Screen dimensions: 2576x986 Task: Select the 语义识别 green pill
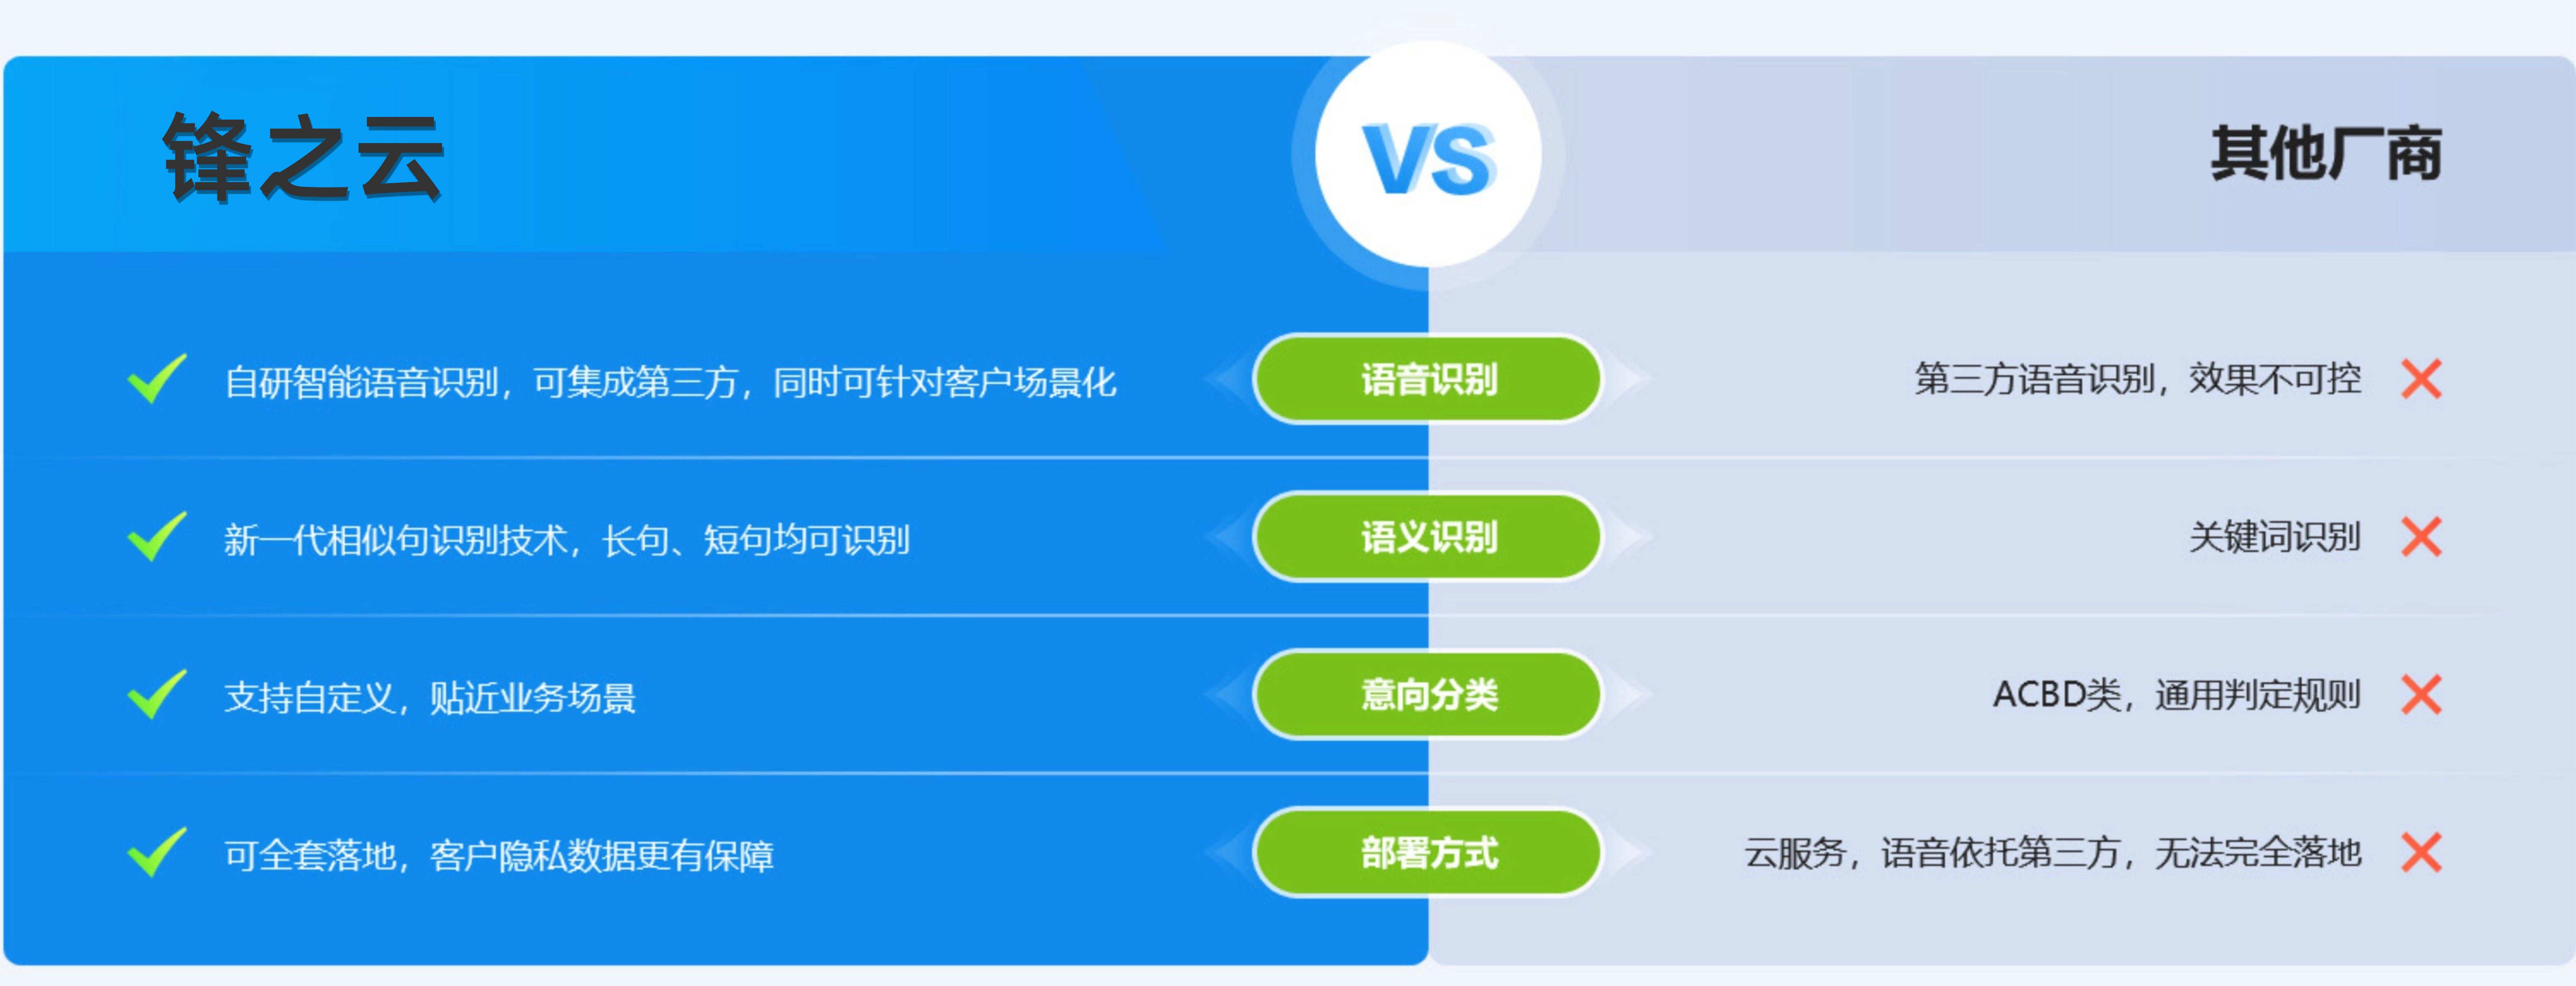point(1428,537)
